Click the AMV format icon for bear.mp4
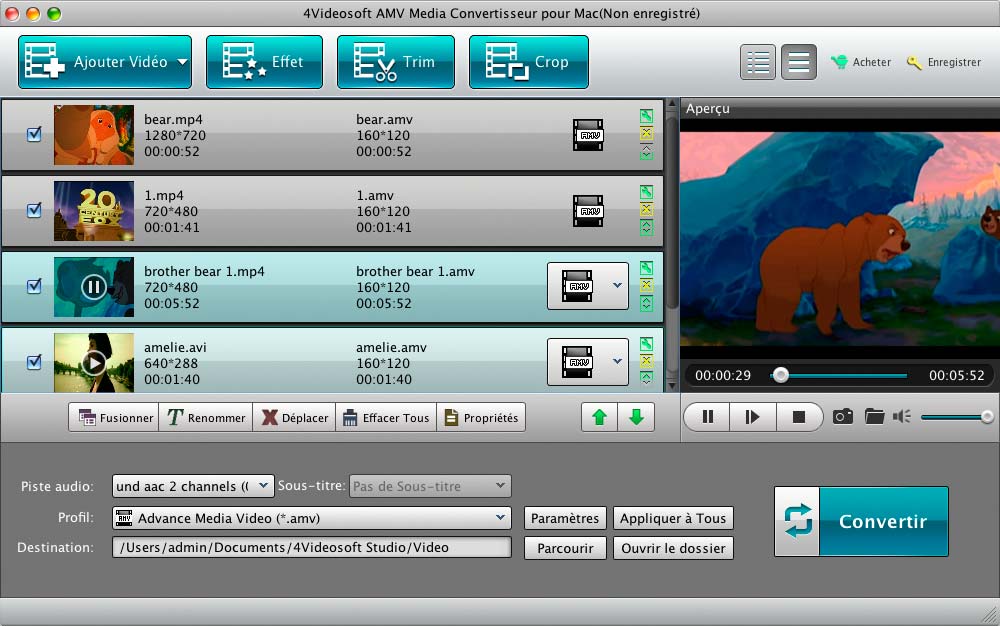This screenshot has height=626, width=1000. tap(588, 135)
